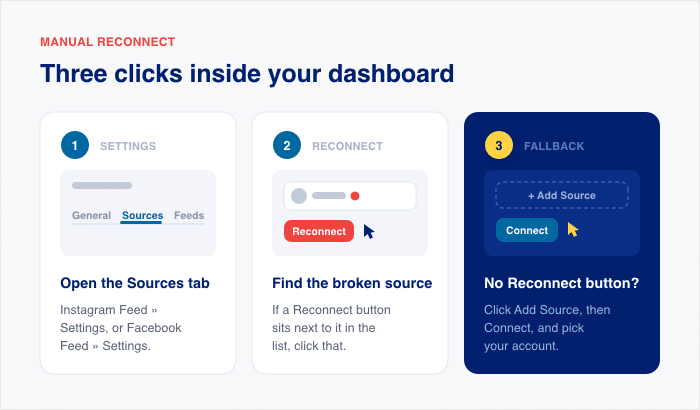Screen dimensions: 700x410
Task: Click the red Reconnect button
Action: [319, 231]
